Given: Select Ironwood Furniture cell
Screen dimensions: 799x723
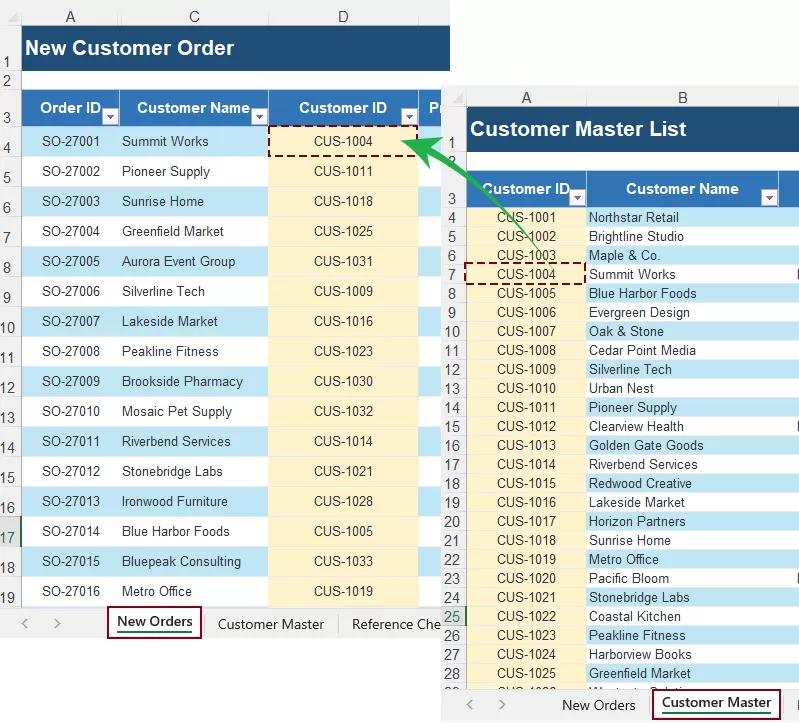Looking at the screenshot, I should (194, 501).
